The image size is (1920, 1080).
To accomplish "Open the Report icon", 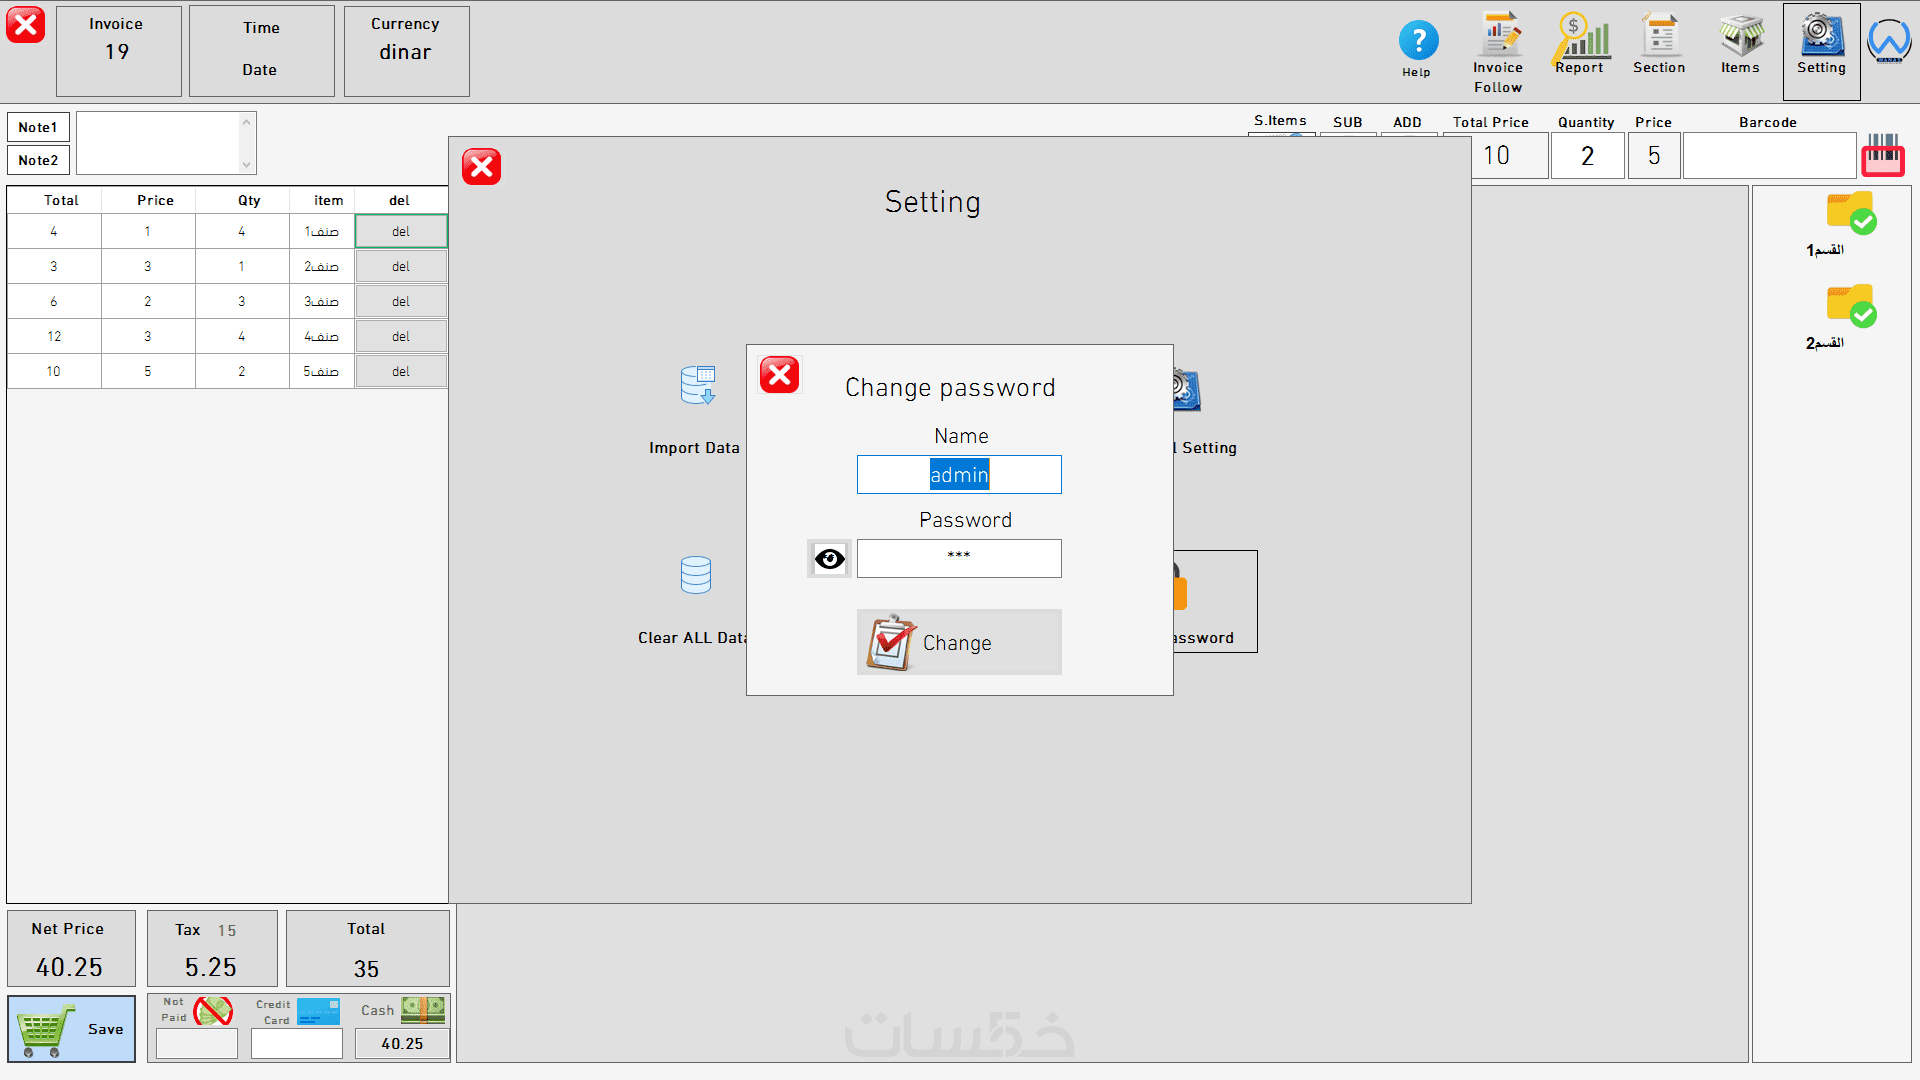I will click(1580, 38).
